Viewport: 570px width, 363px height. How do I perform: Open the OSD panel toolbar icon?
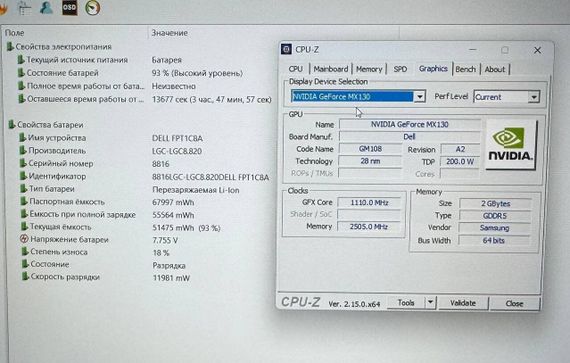click(x=69, y=7)
